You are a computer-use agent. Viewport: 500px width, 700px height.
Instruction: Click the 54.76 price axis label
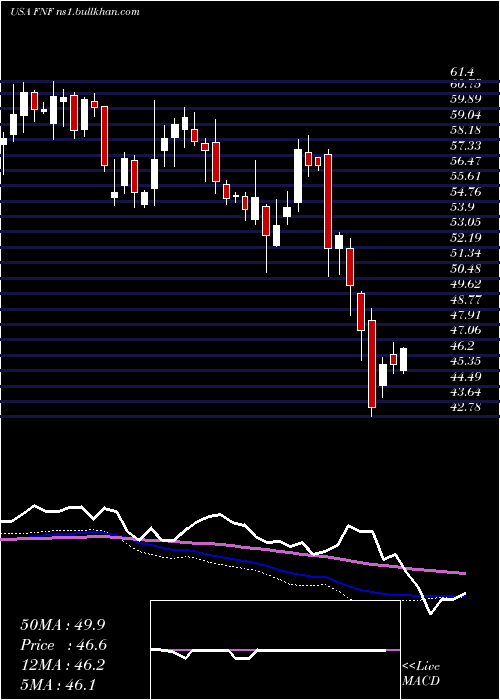466,192
